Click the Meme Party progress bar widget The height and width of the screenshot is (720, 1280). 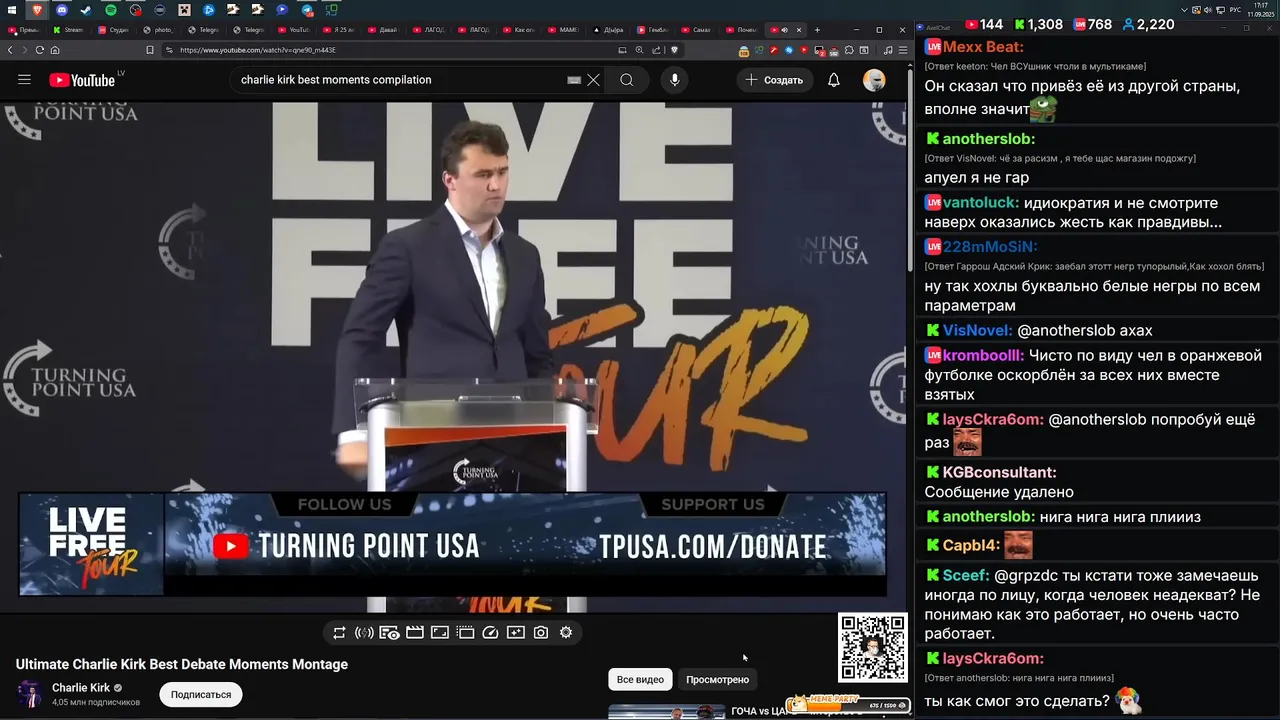pos(848,704)
